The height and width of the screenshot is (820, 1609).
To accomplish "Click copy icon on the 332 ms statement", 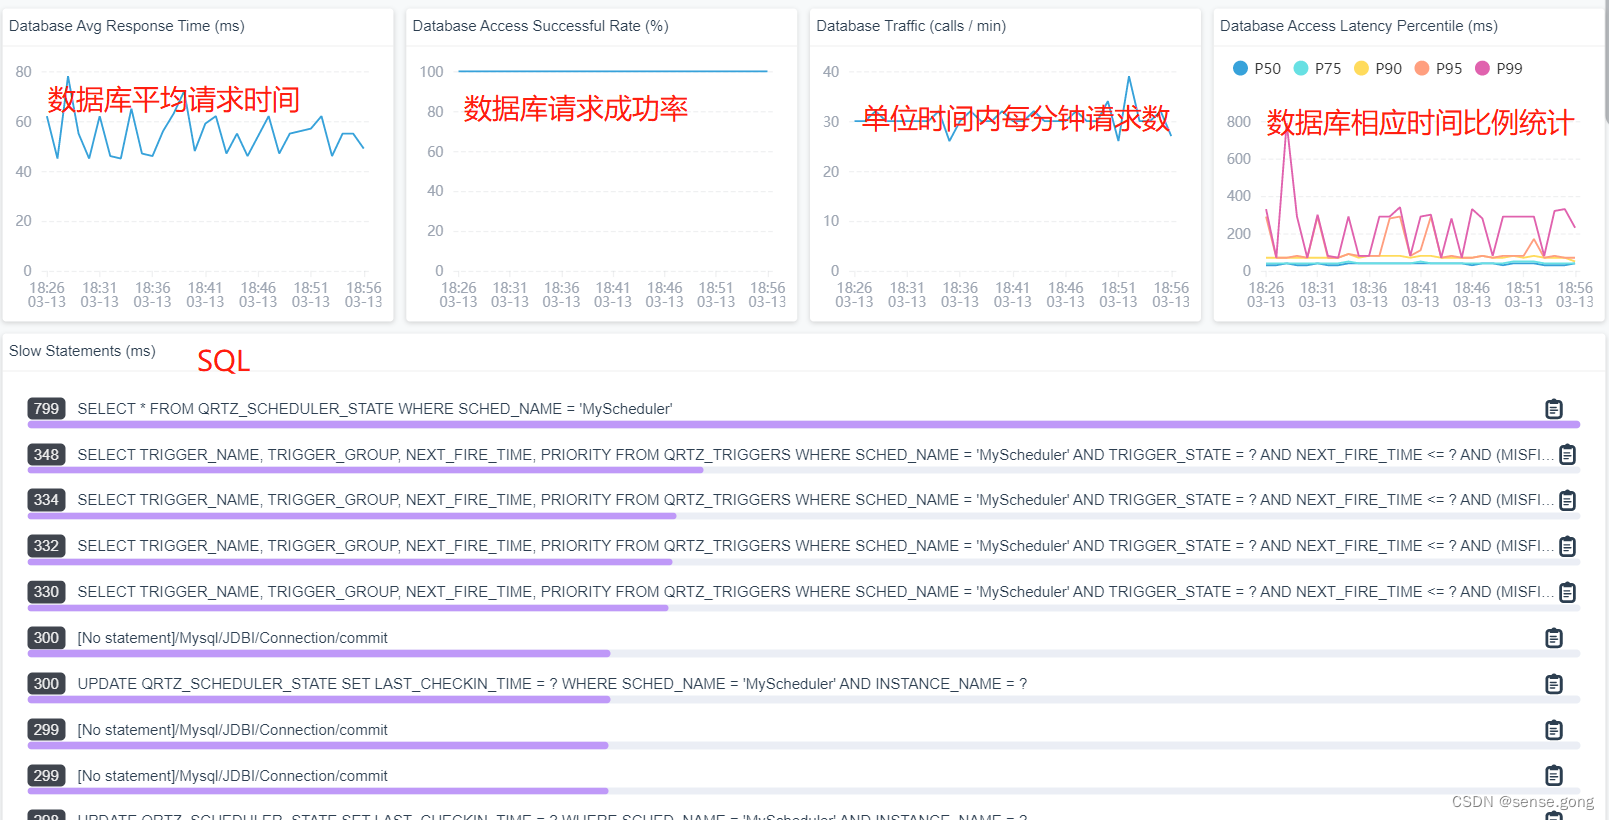I will [1568, 546].
